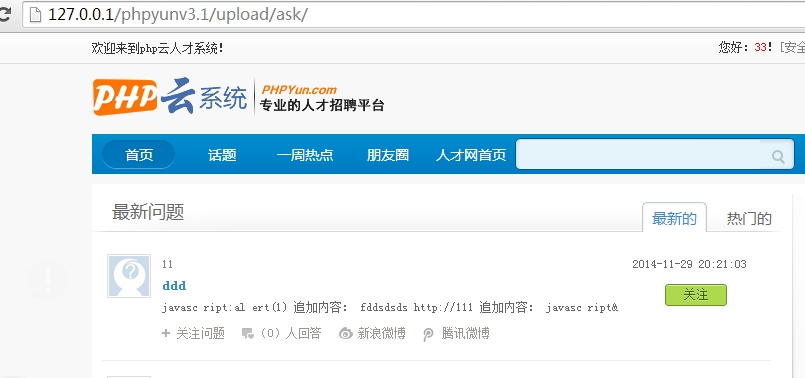Open the 人才网首页 navigation item
Image resolution: width=805 pixels, height=378 pixels.
pyautogui.click(x=471, y=155)
